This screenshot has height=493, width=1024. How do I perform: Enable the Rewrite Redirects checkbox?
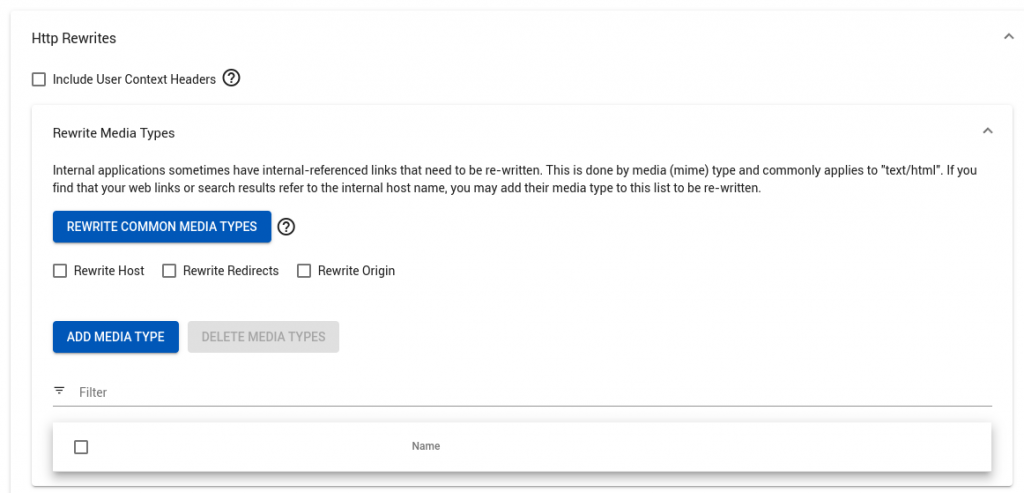(169, 271)
